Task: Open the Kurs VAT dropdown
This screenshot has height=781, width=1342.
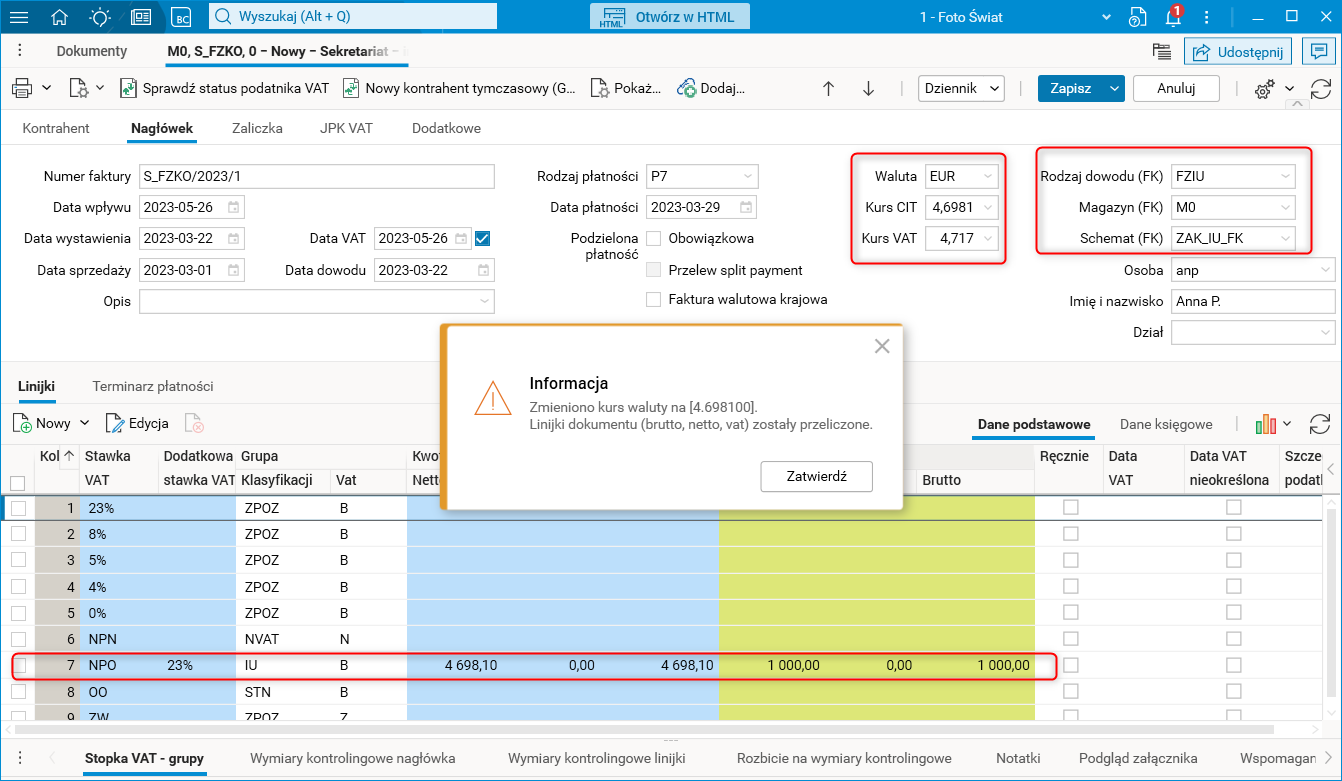Action: click(988, 238)
